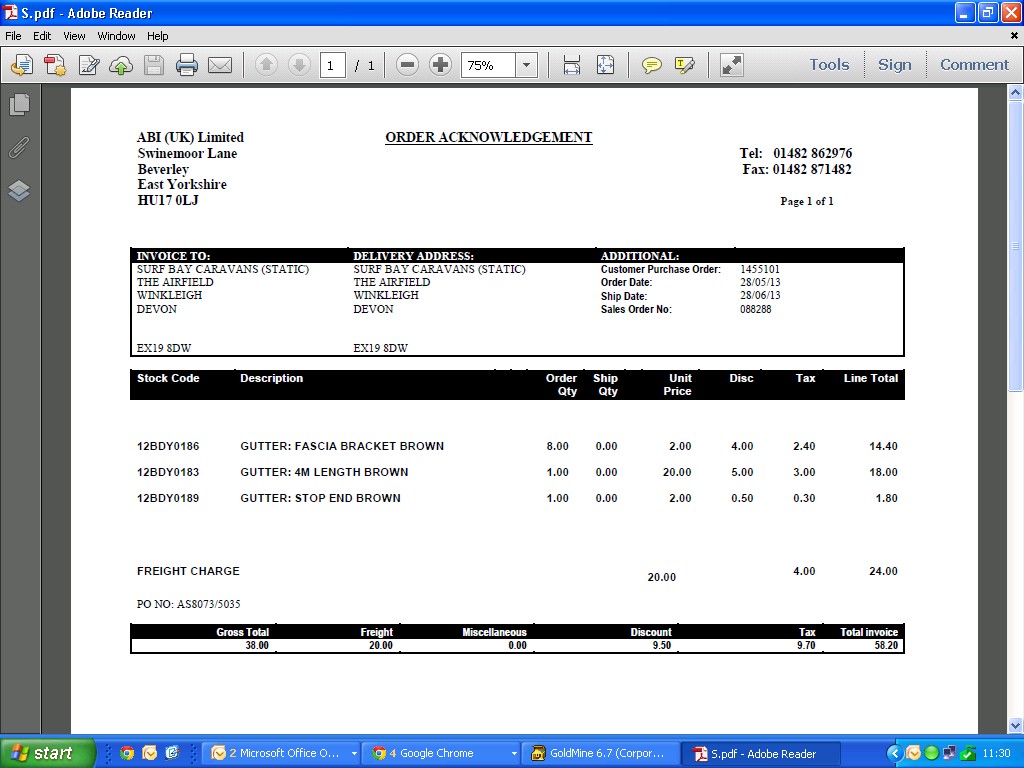
Task: Open the Window menu
Action: click(116, 36)
